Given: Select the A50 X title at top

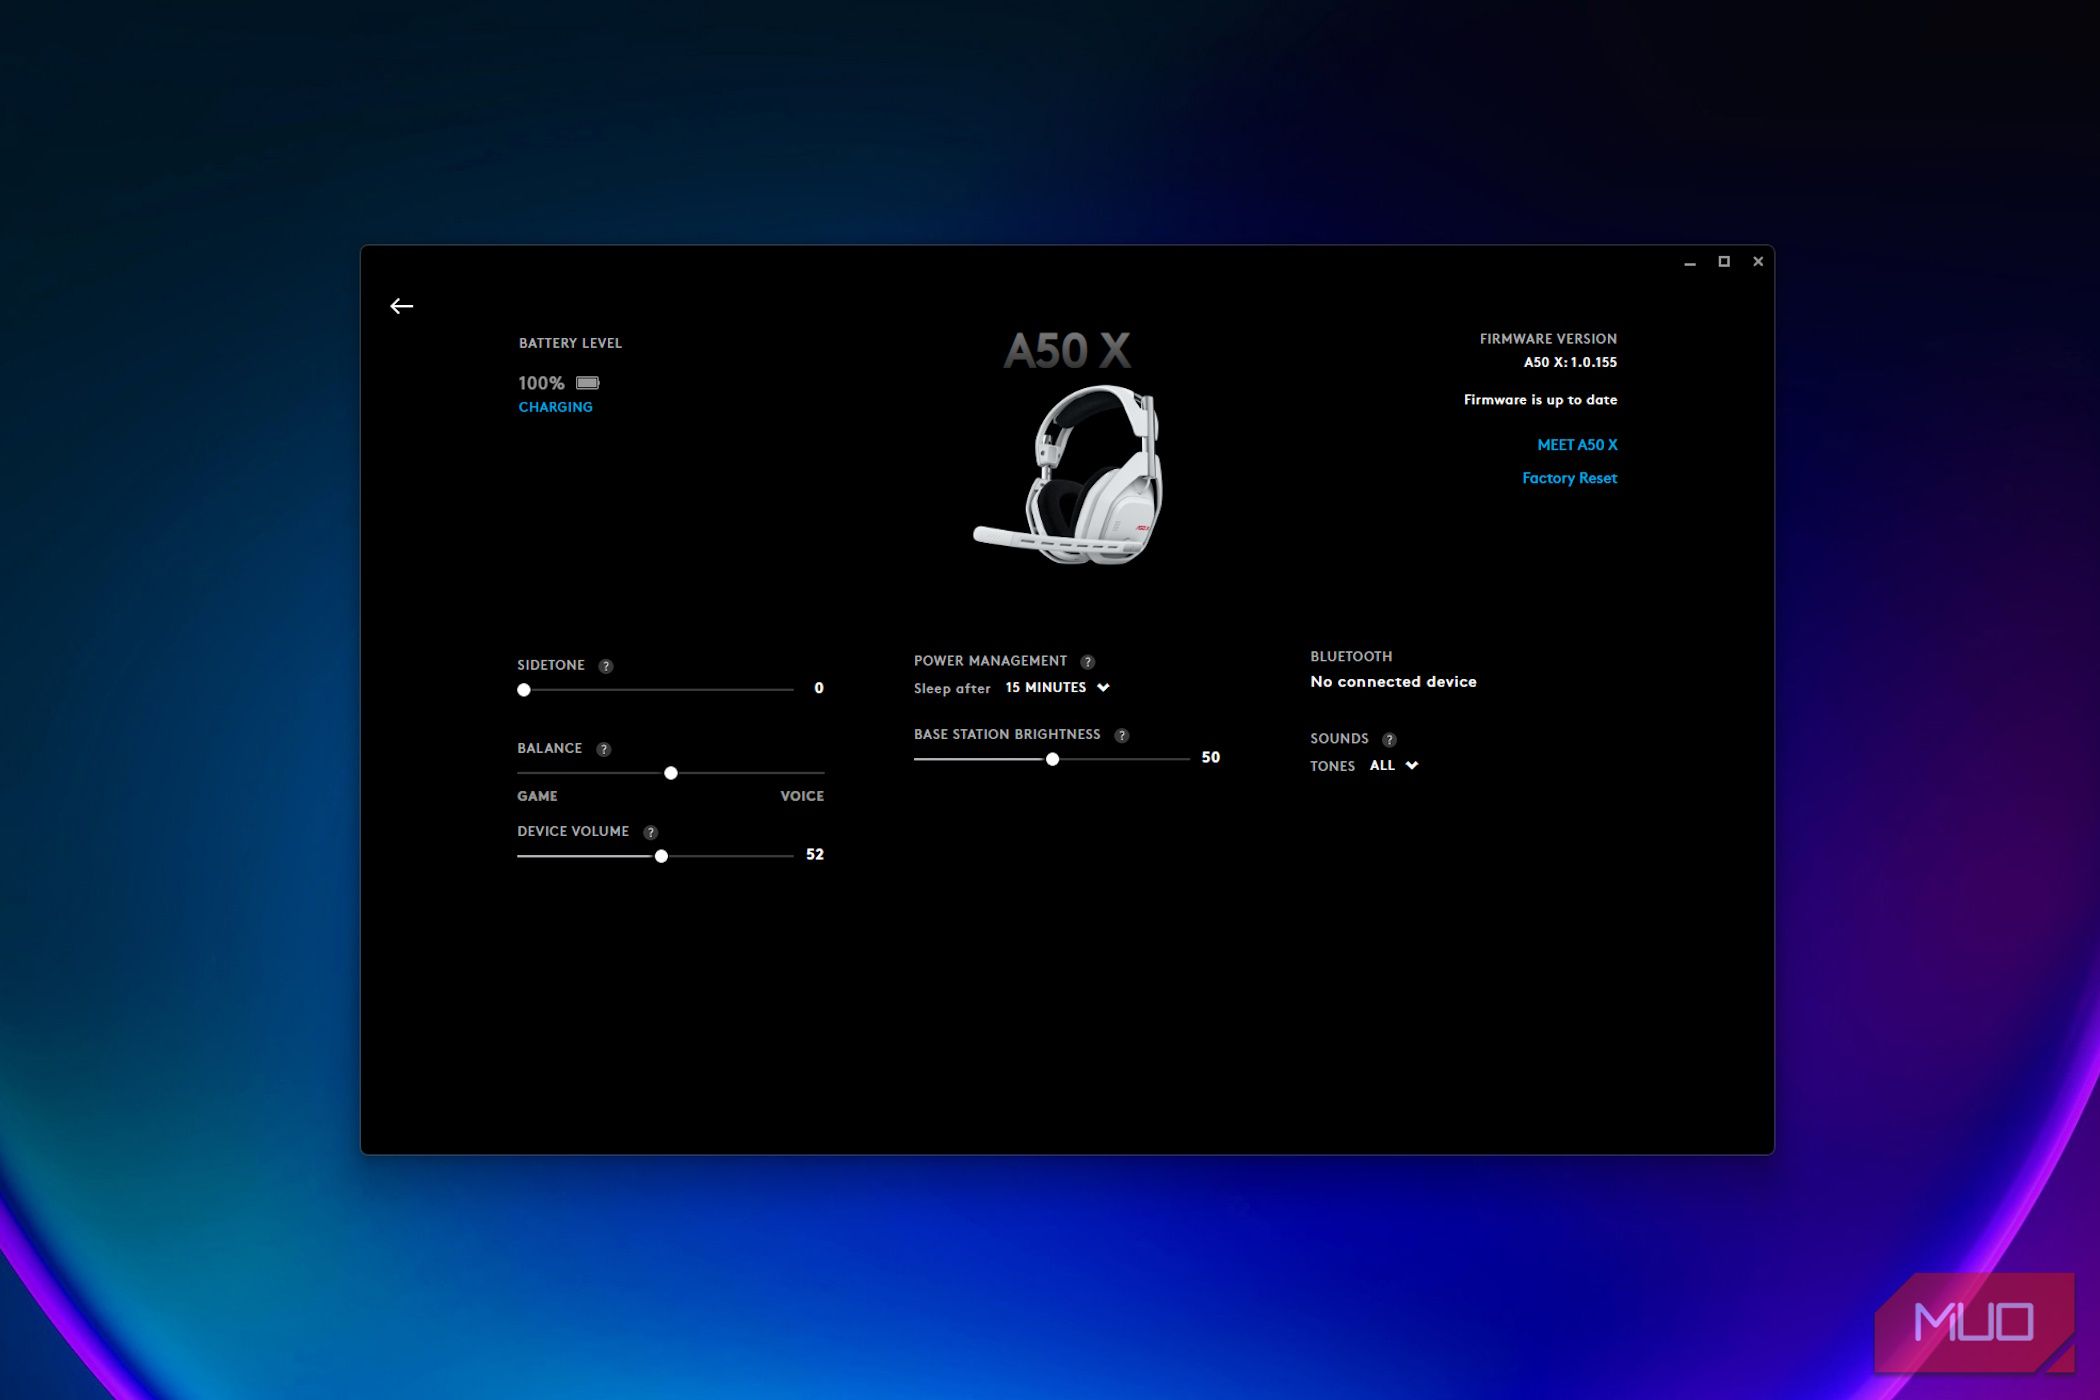Looking at the screenshot, I should point(1070,350).
